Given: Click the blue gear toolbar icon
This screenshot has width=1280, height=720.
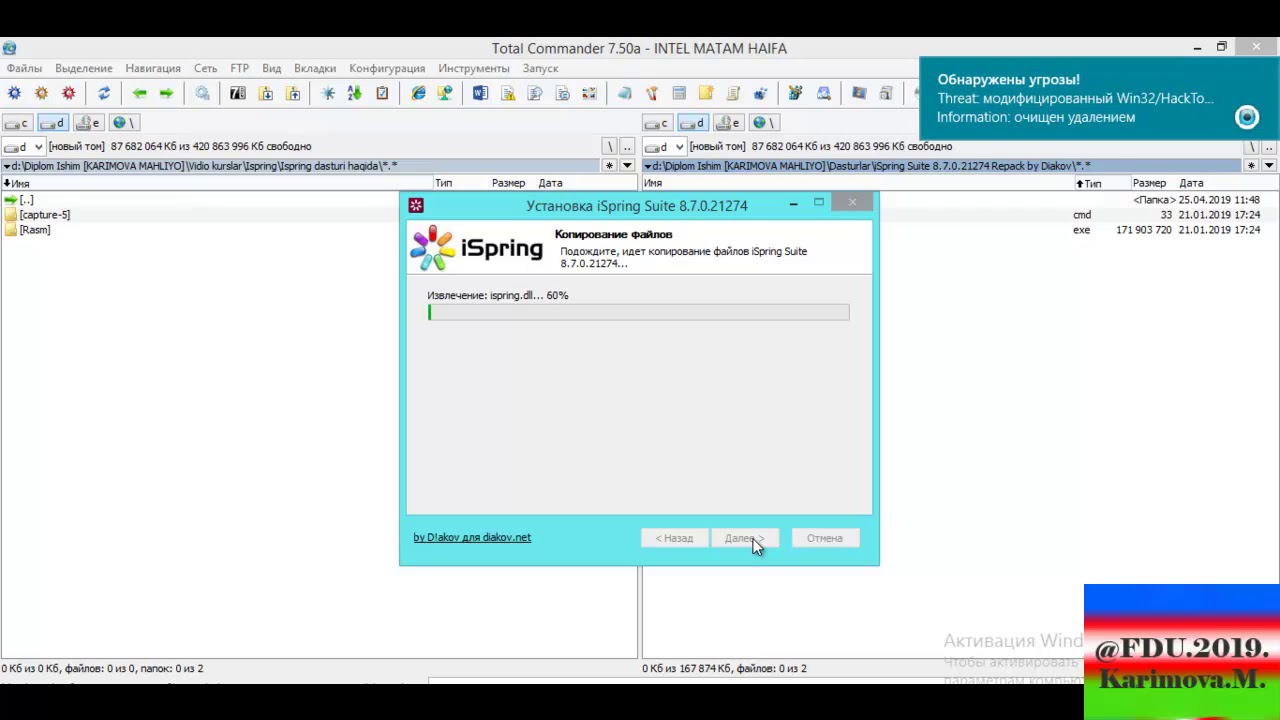Looking at the screenshot, I should (14, 93).
